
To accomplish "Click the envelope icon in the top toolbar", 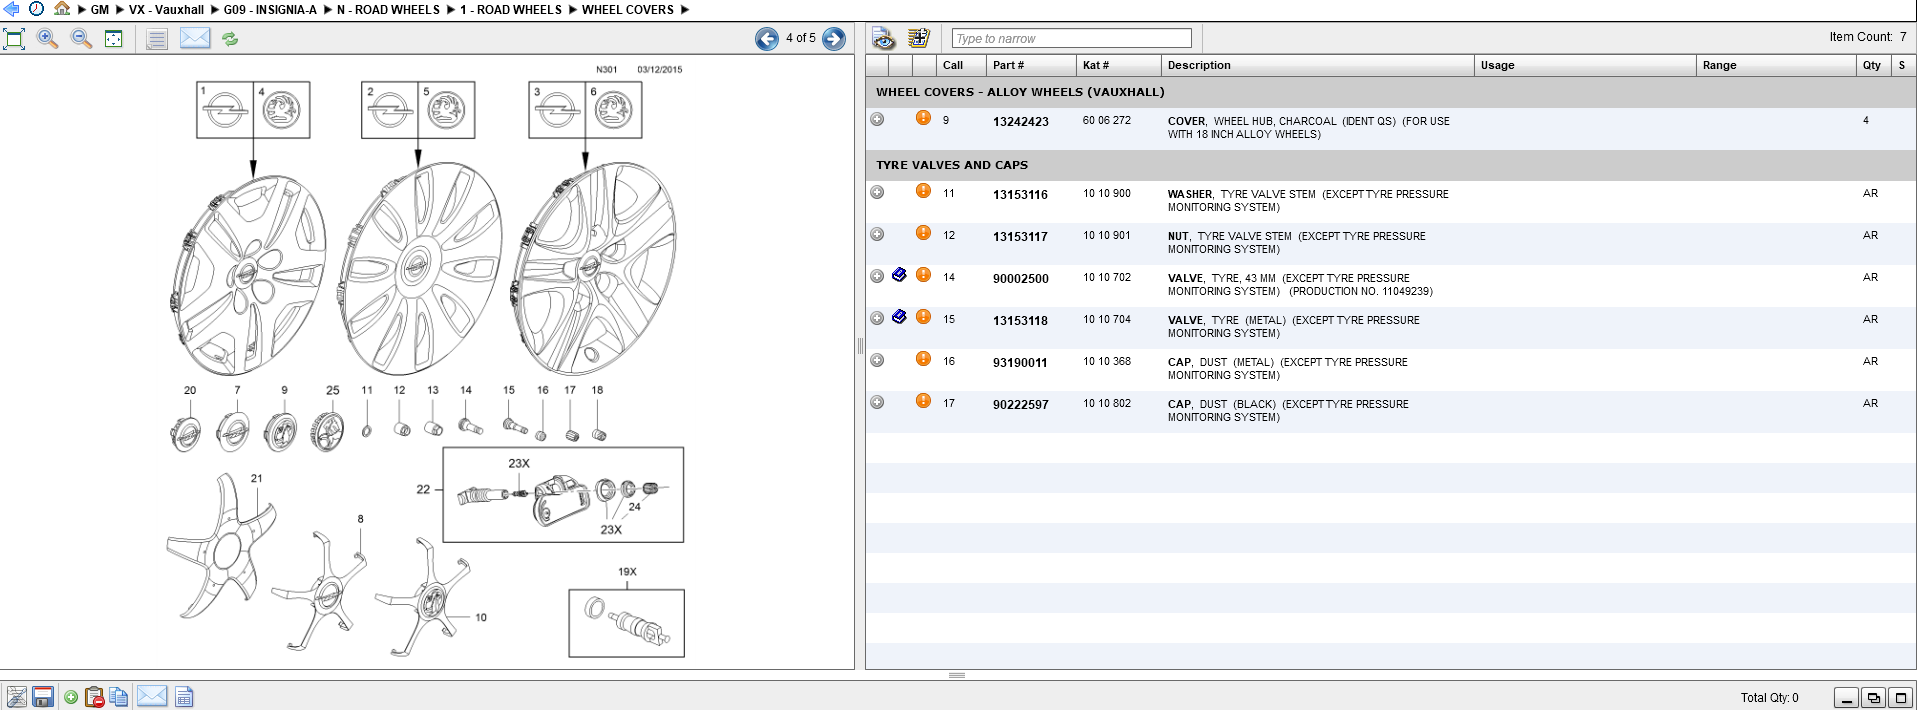I will point(195,39).
